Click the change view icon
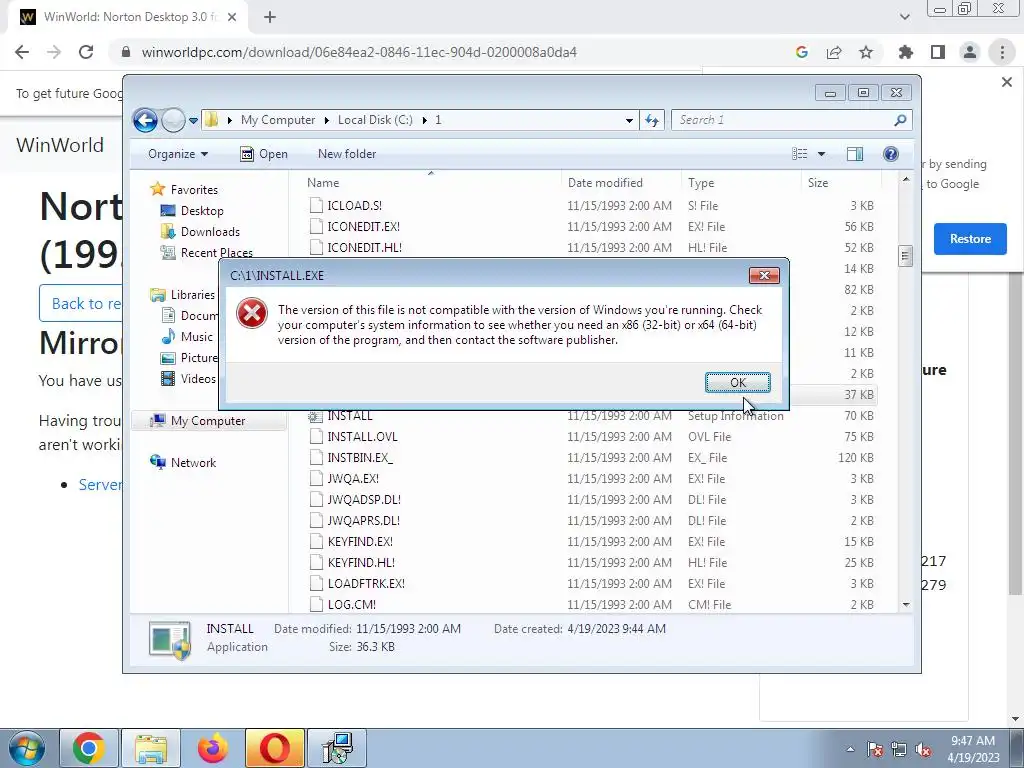 [x=799, y=154]
